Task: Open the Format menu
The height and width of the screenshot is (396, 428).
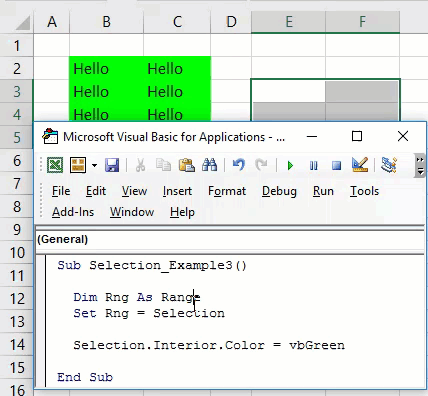Action: 227,191
